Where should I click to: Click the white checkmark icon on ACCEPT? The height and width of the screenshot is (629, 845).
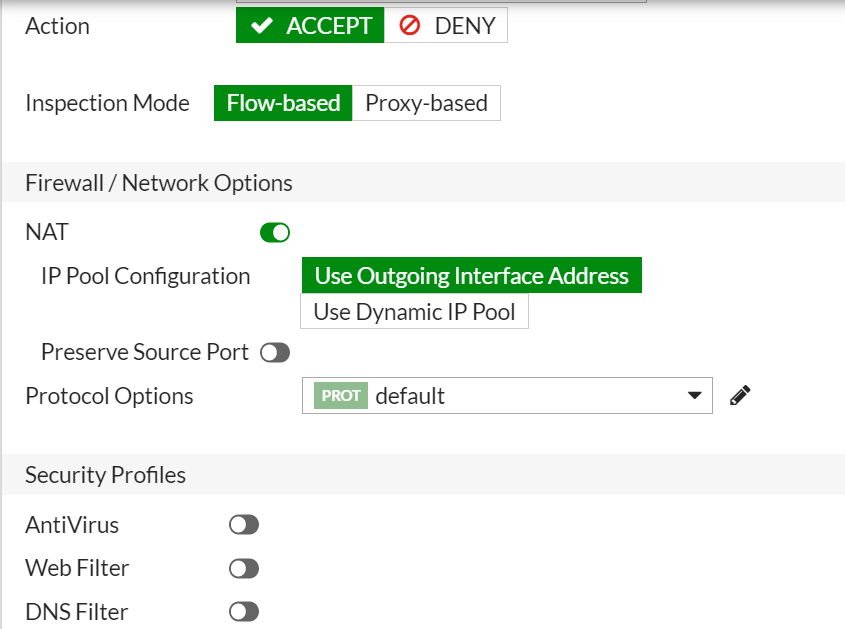pos(262,25)
